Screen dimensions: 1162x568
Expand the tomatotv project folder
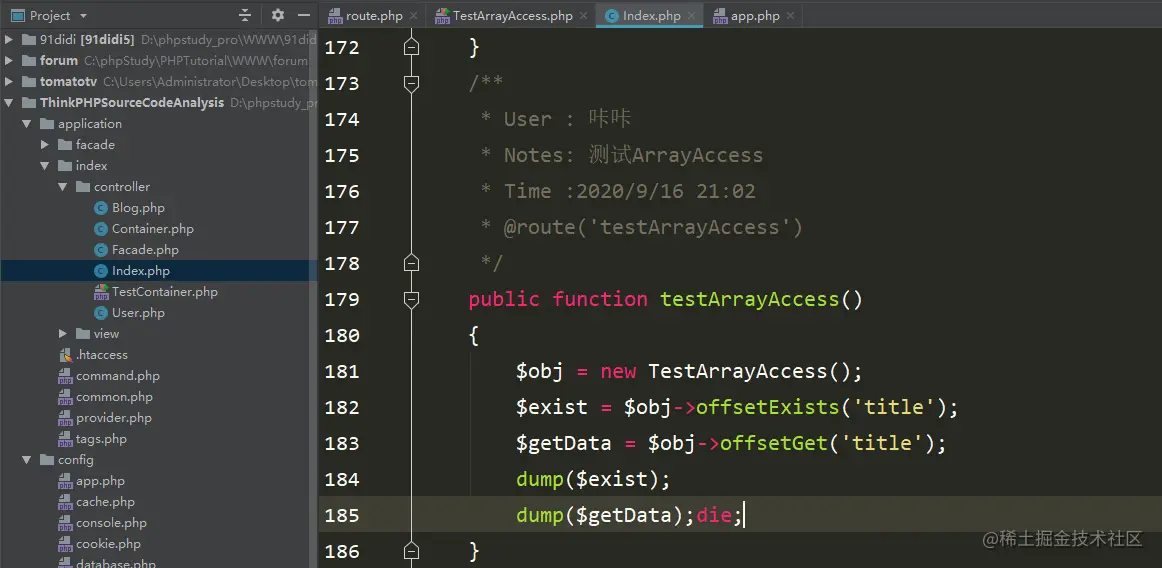[9, 82]
